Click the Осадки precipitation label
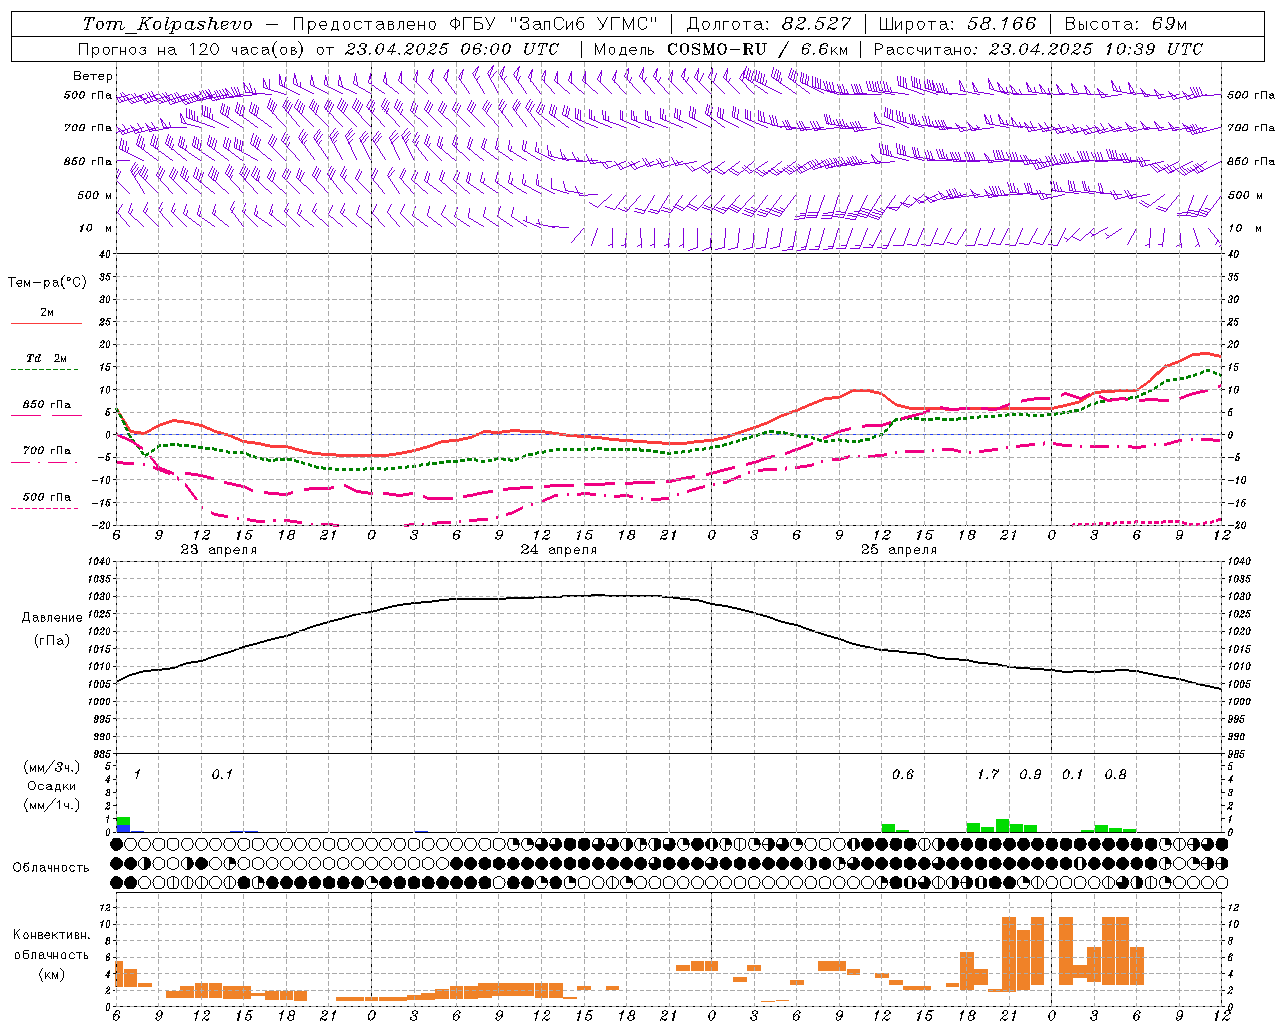 [52, 787]
